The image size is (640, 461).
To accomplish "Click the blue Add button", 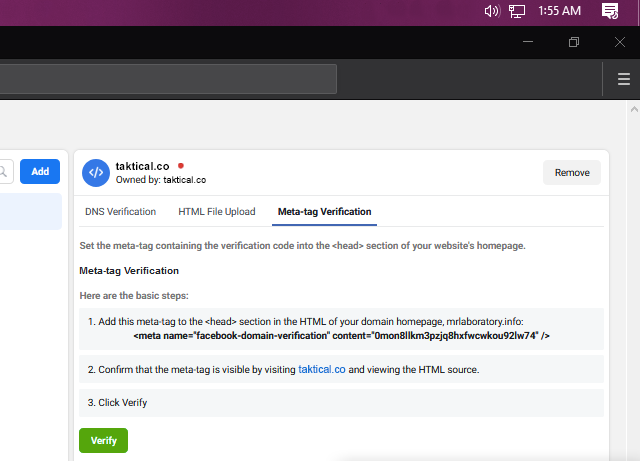I will (40, 171).
